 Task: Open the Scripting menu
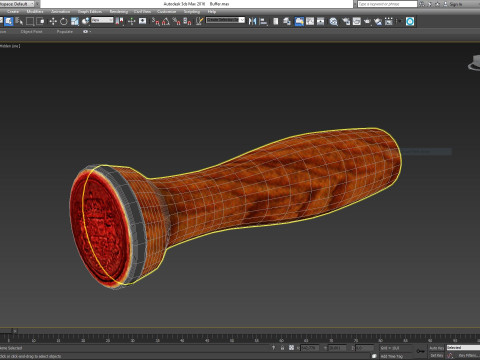pos(192,12)
